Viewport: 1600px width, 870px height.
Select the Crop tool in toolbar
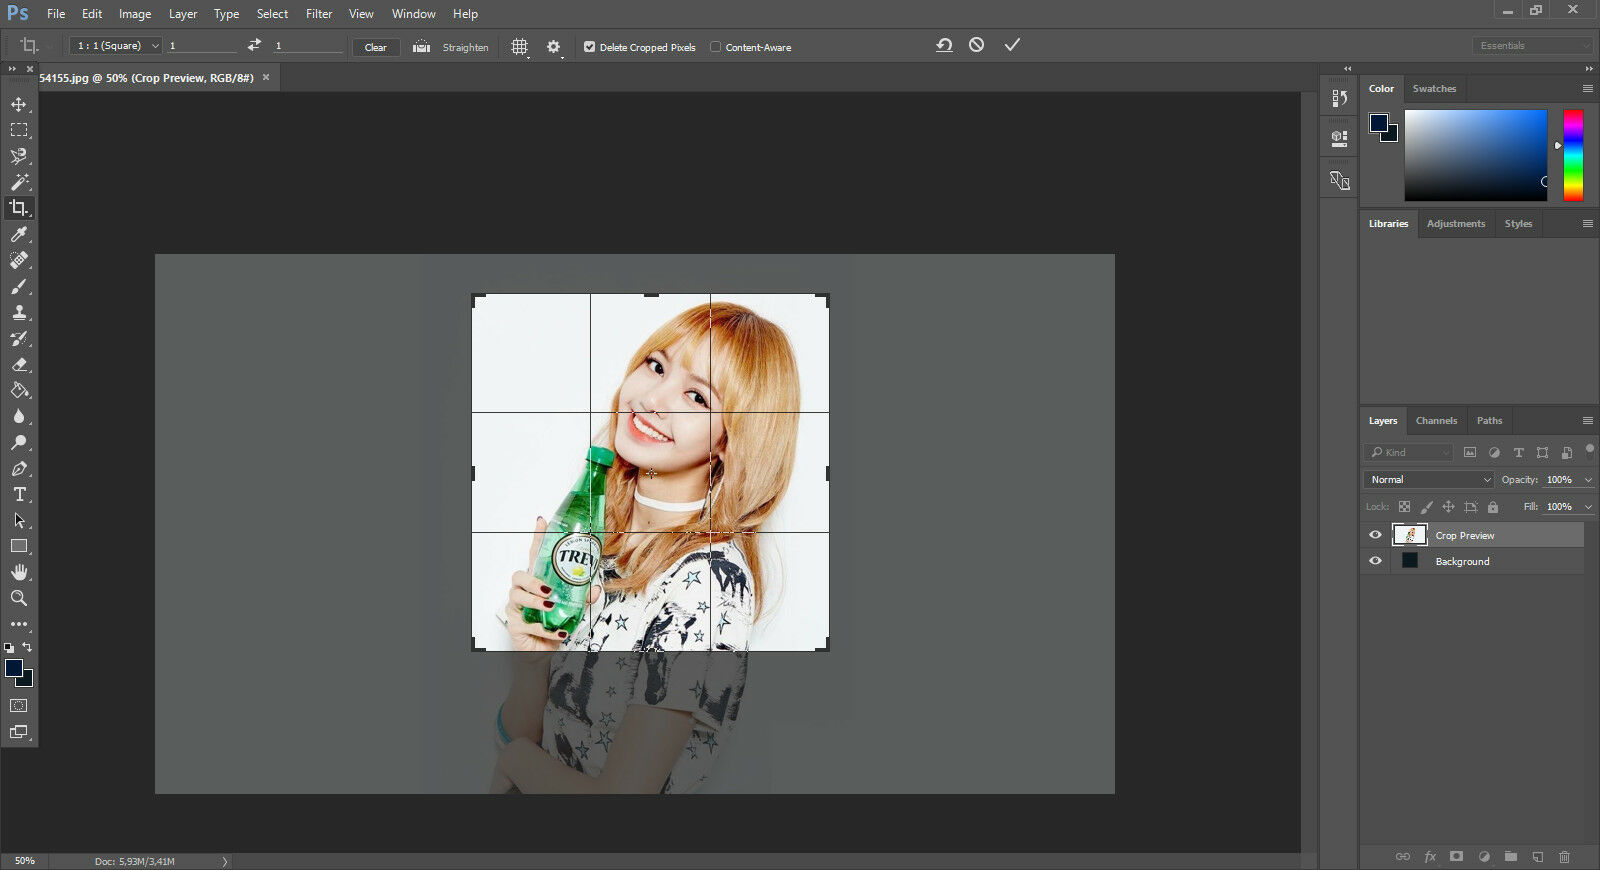19,208
